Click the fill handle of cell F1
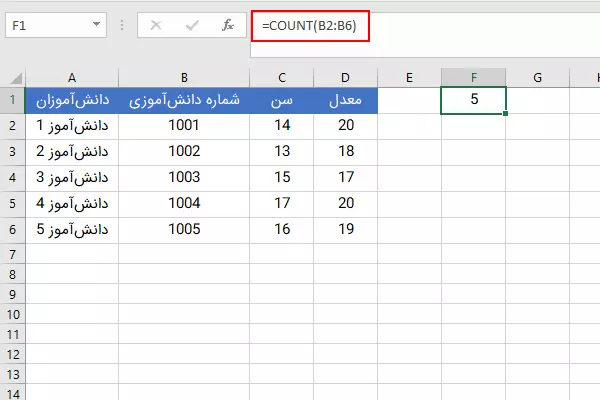600x400 pixels. pos(506,113)
